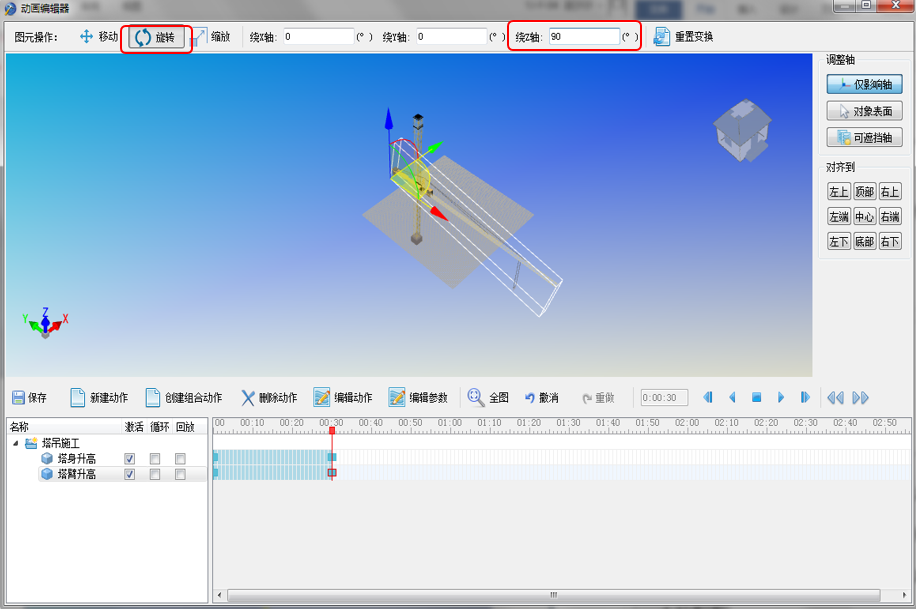The image size is (916, 609).
Task: Click 创建组合动作 create combined action
Action: pos(184,397)
